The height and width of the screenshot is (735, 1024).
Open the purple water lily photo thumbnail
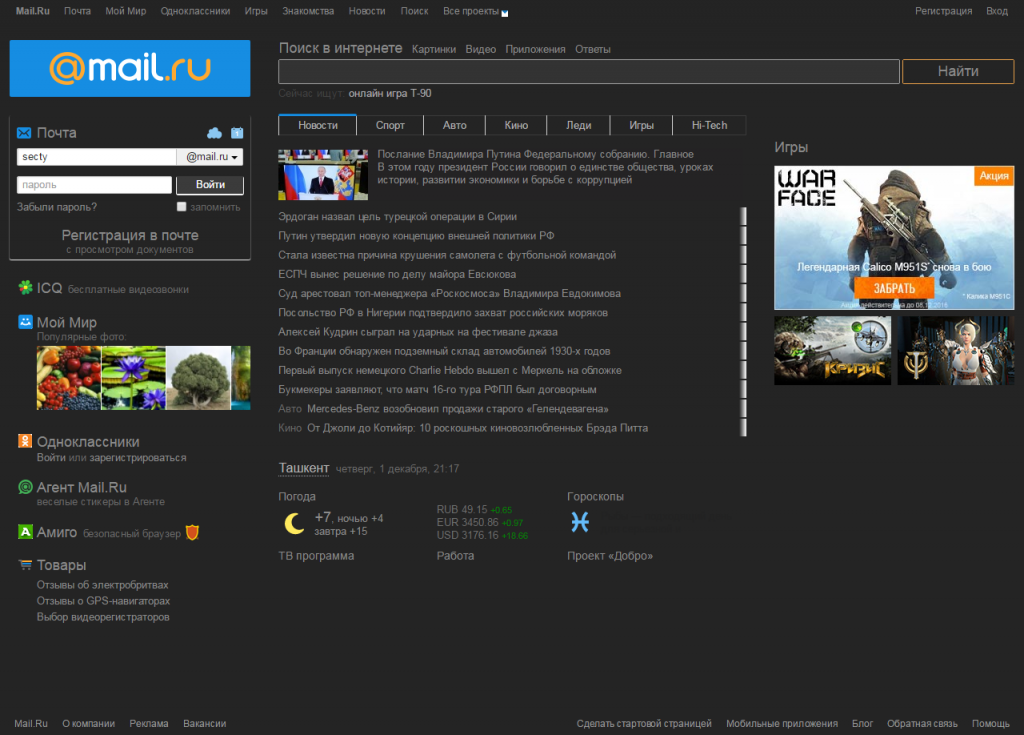pyautogui.click(x=133, y=378)
